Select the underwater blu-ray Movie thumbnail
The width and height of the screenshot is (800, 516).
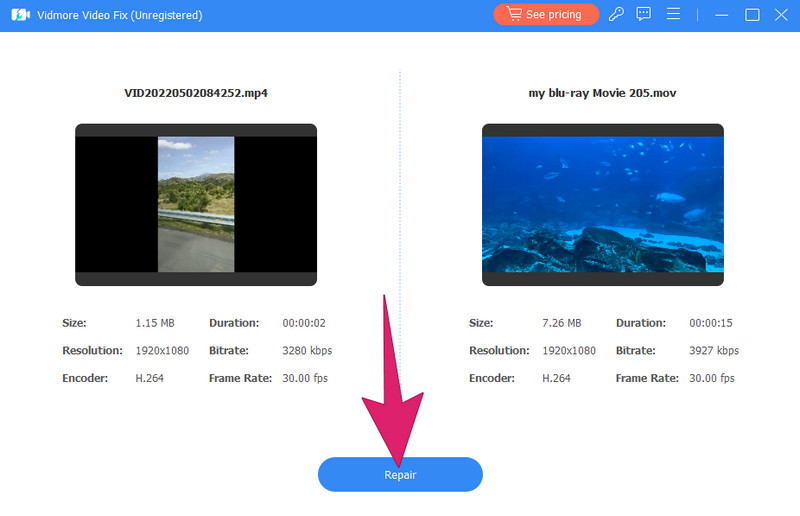pyautogui.click(x=603, y=204)
